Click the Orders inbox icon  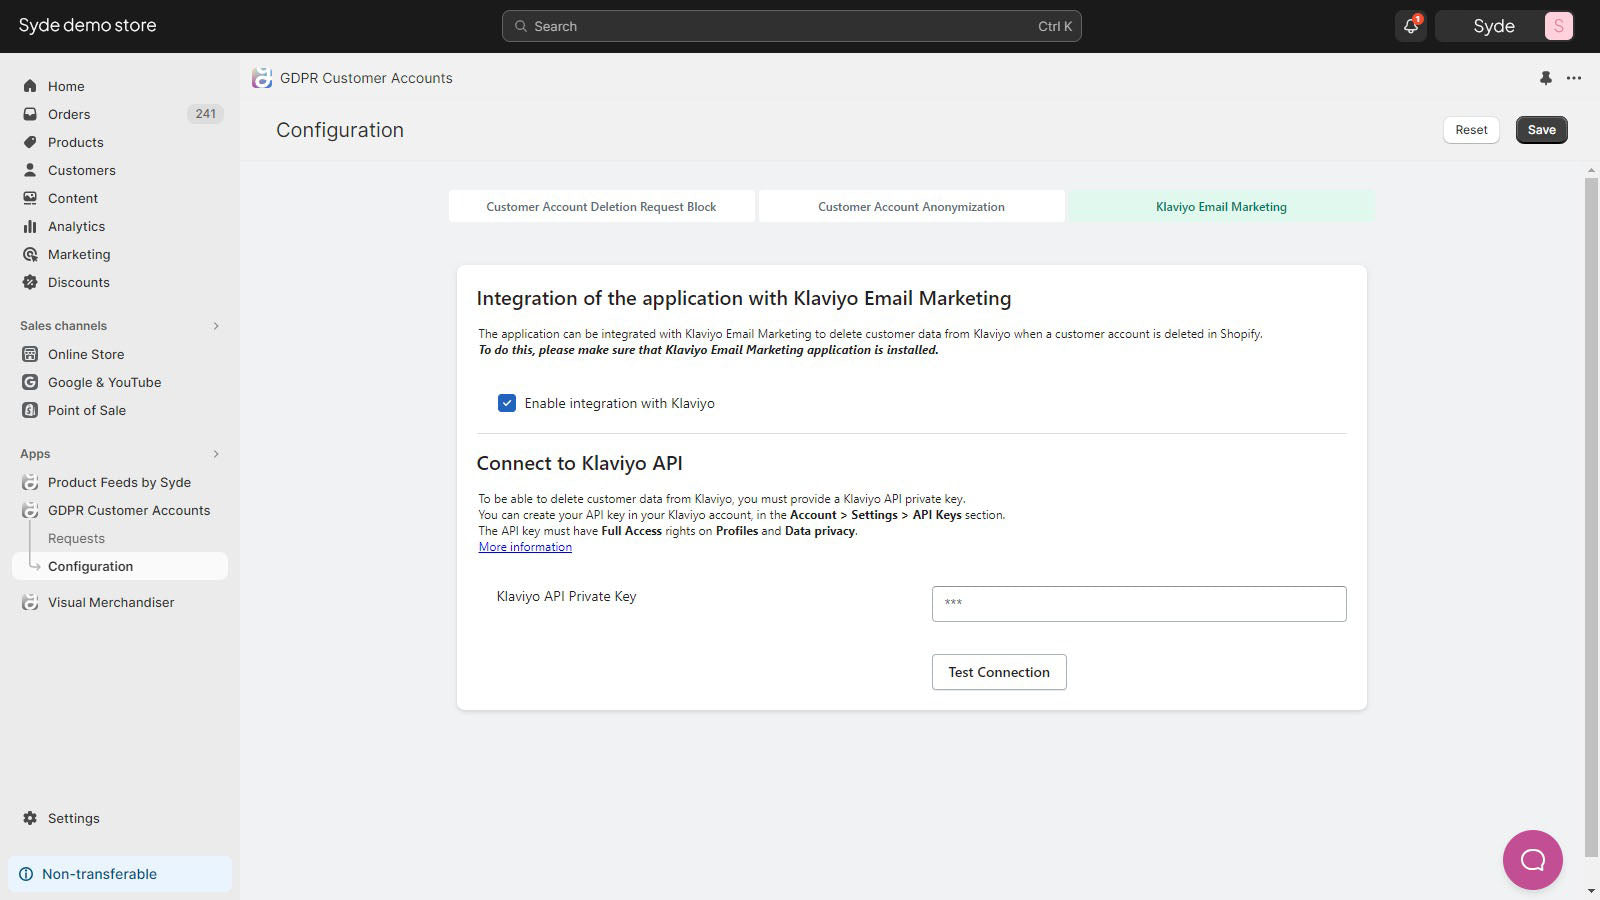(x=30, y=114)
